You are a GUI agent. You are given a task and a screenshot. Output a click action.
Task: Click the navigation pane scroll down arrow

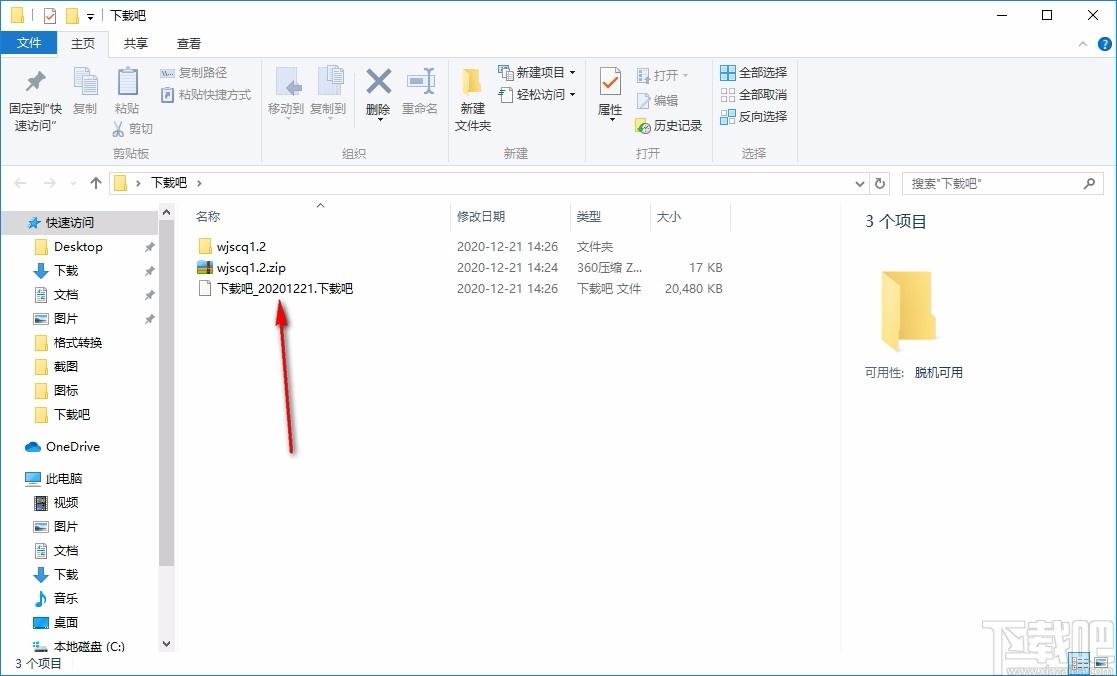point(166,644)
